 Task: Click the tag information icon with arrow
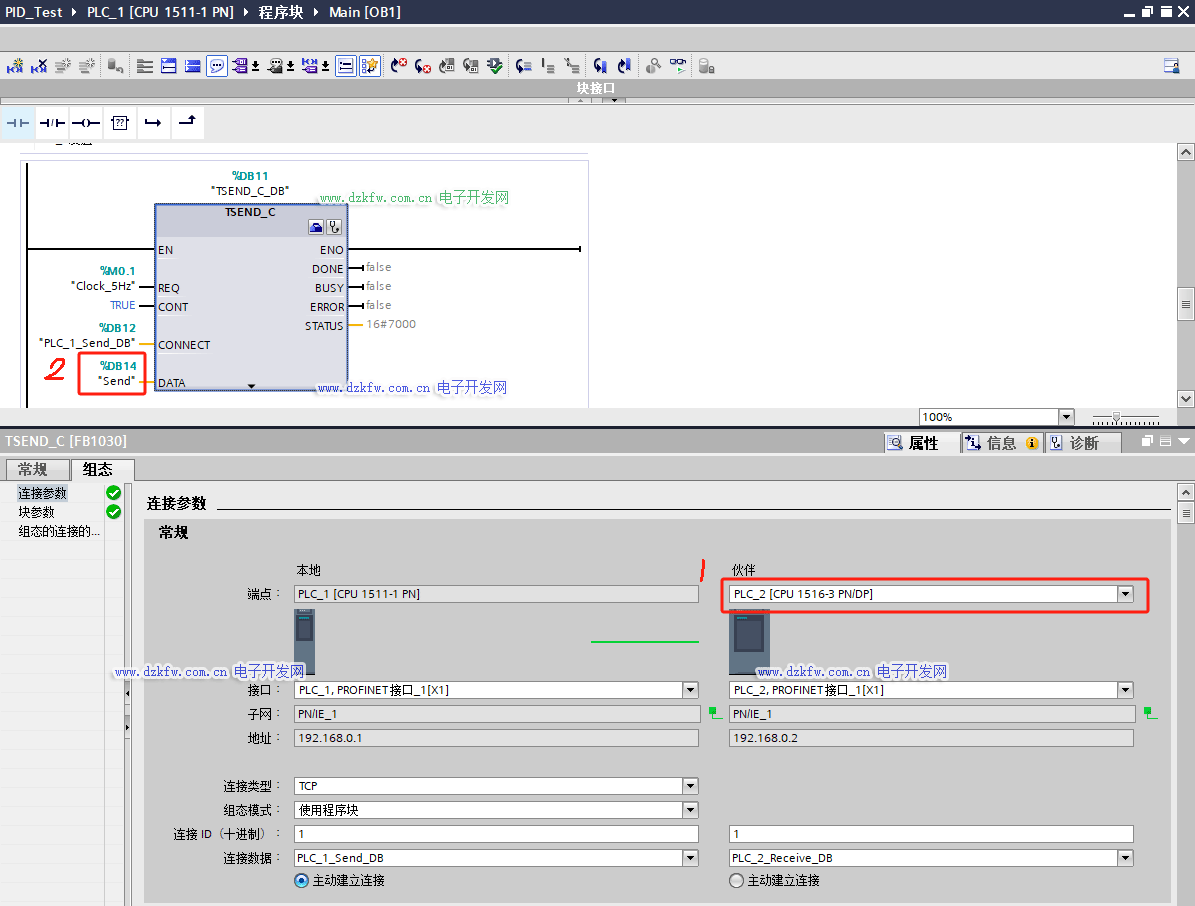[x=279, y=66]
